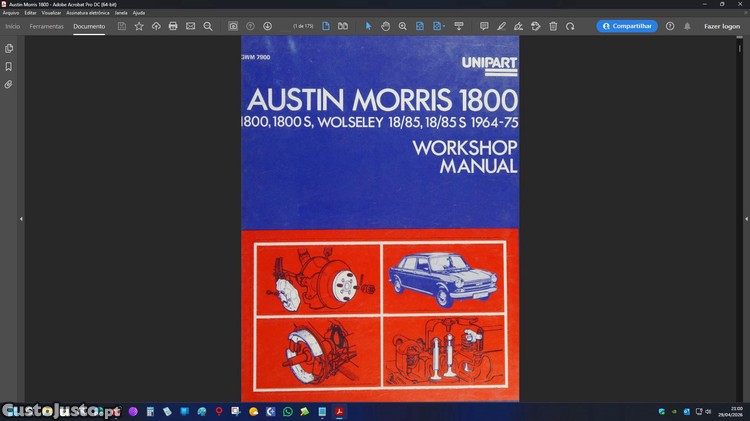Click the Compartilhar button
Image resolution: width=750 pixels, height=421 pixels.
pyautogui.click(x=627, y=26)
